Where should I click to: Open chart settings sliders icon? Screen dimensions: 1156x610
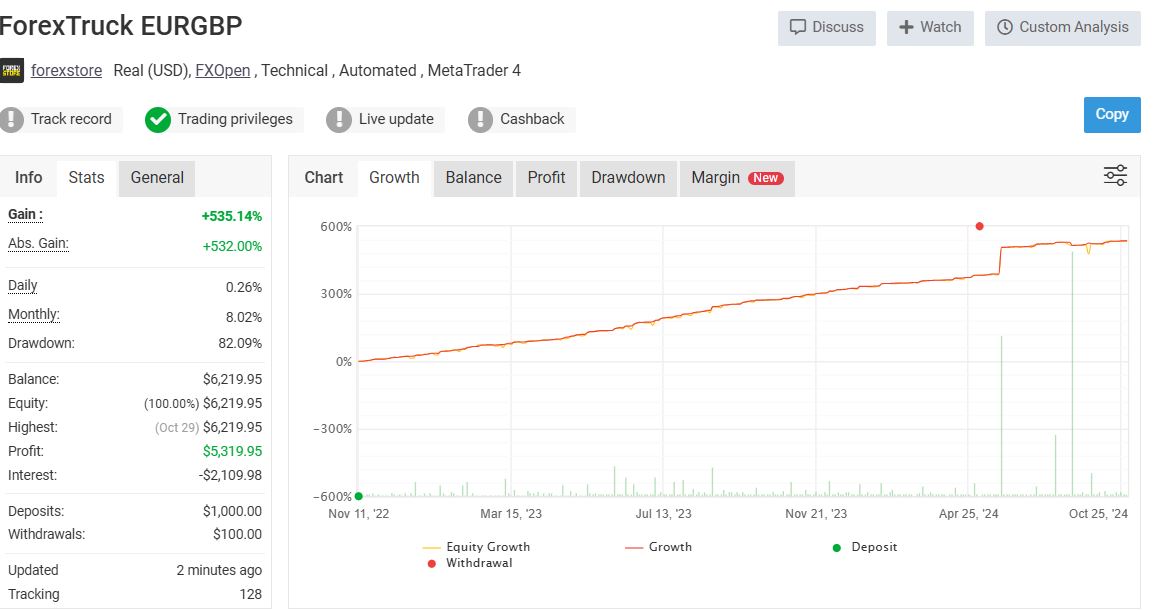click(x=1115, y=176)
